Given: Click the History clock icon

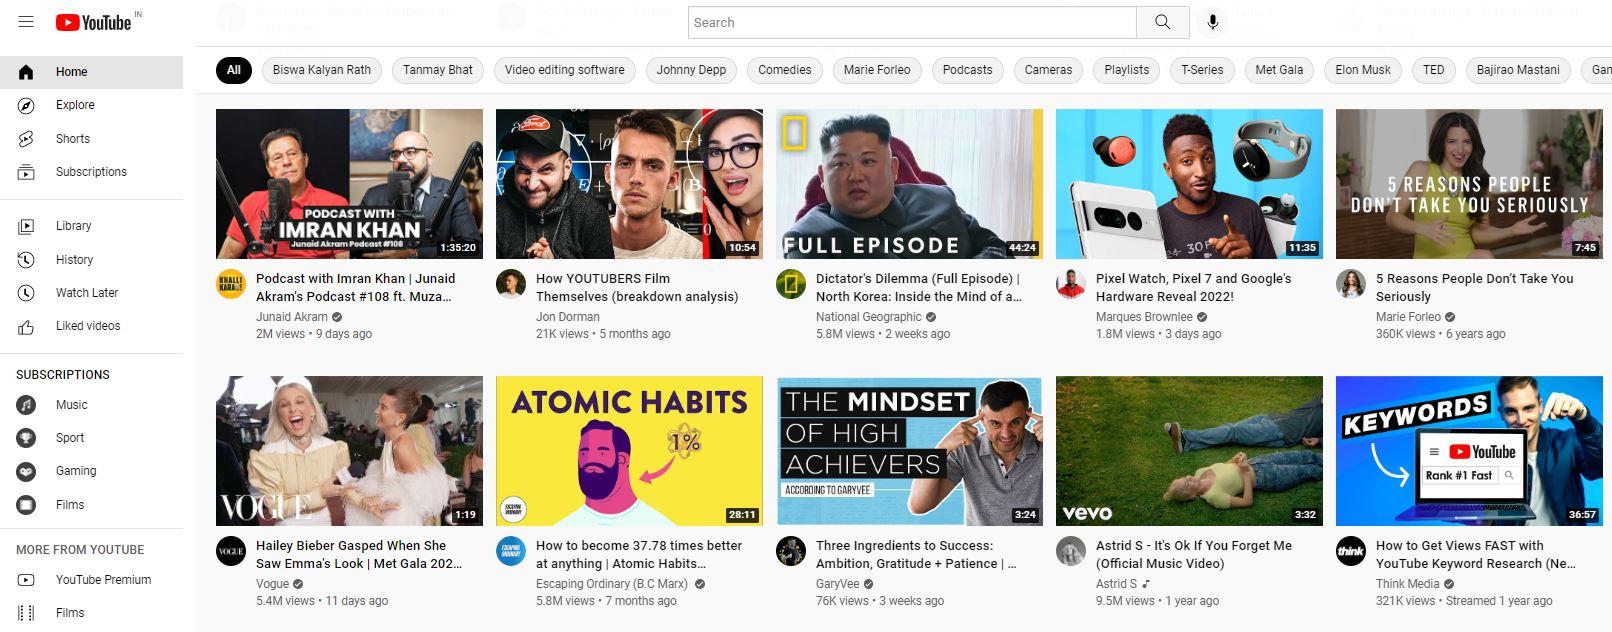Looking at the screenshot, I should click(x=26, y=260).
